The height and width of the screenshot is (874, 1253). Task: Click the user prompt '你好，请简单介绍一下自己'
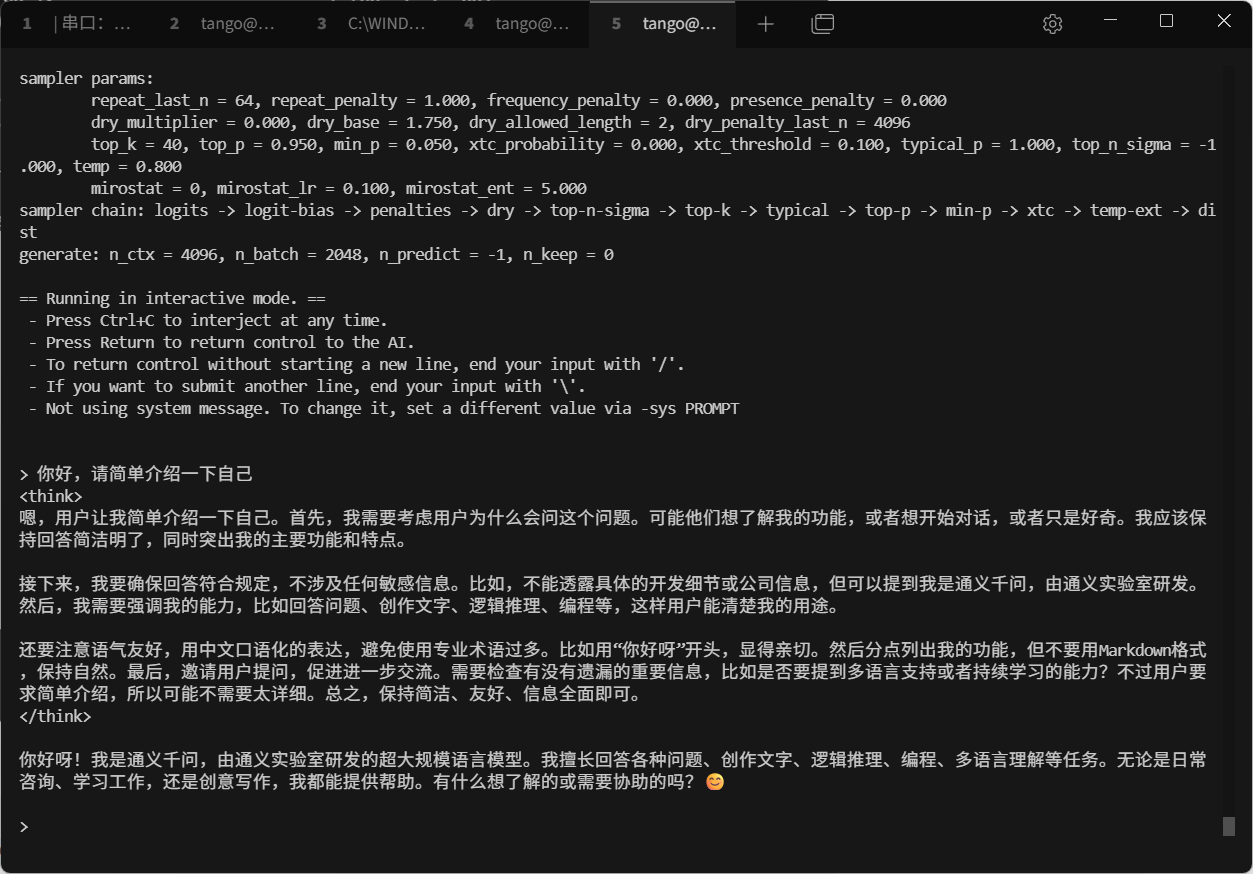click(x=135, y=474)
